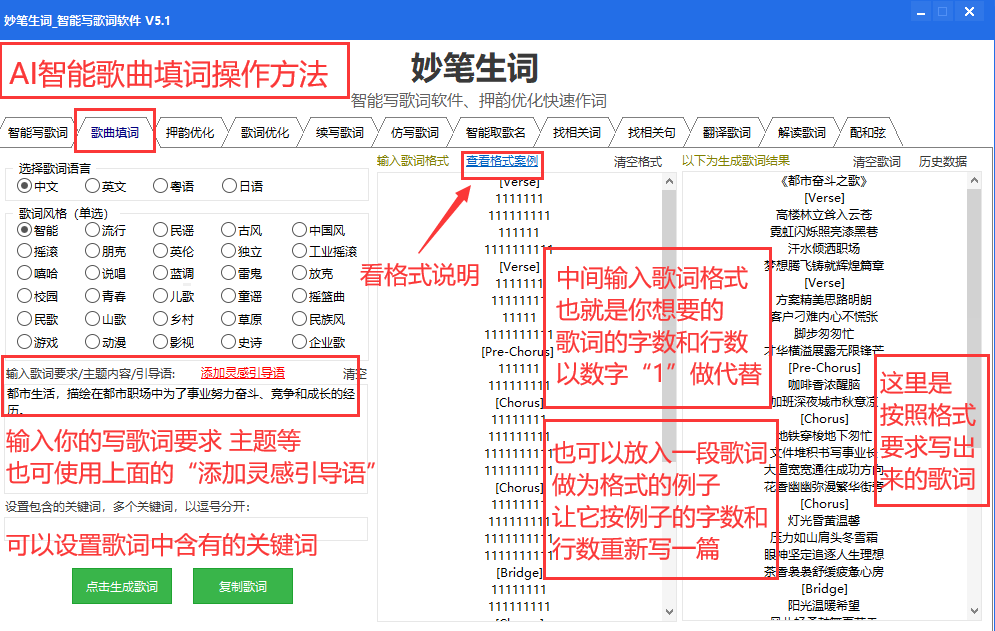This screenshot has height=631, width=995.
Task: Choose the 朋克 style
Action: 105,251
